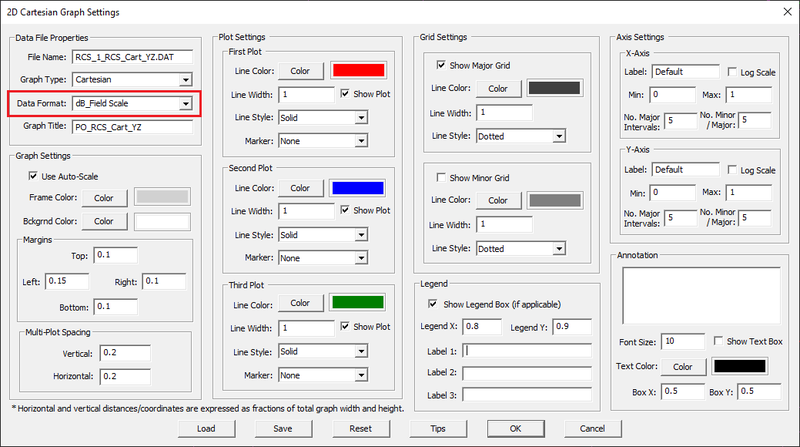The height and width of the screenshot is (447, 800).
Task: Click the Reset button
Action: coord(360,428)
